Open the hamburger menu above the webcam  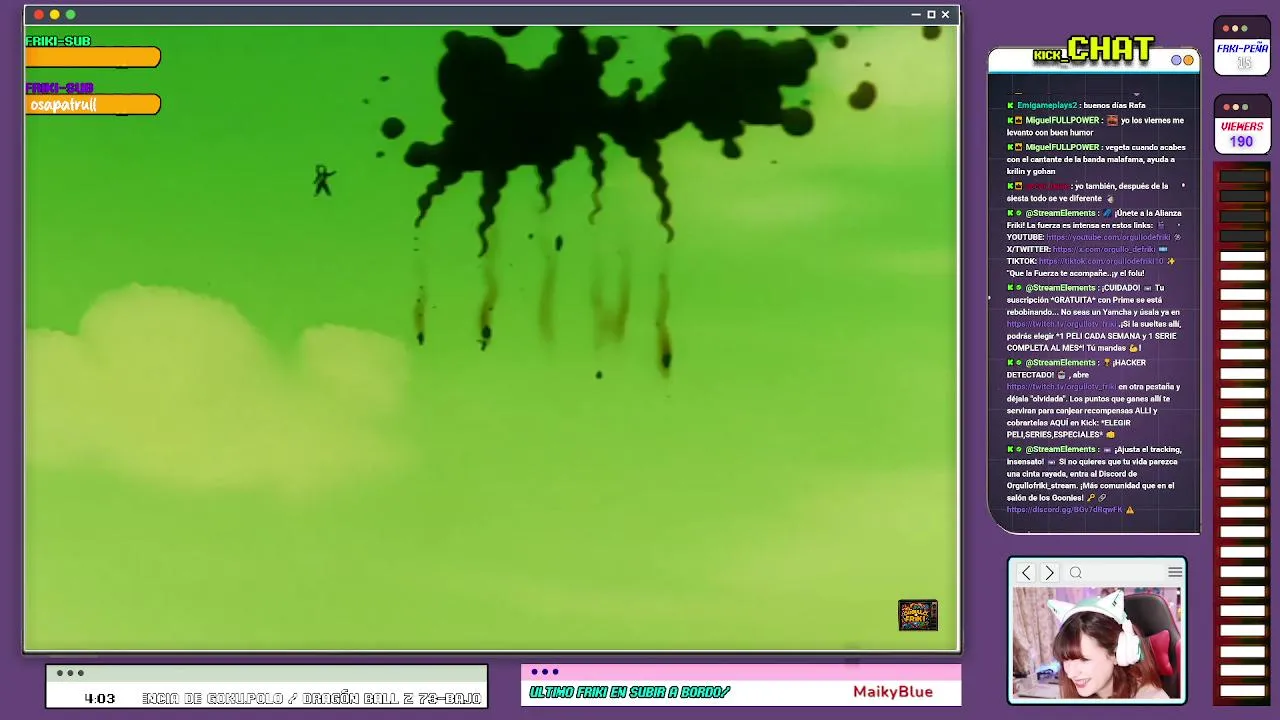tap(1175, 572)
